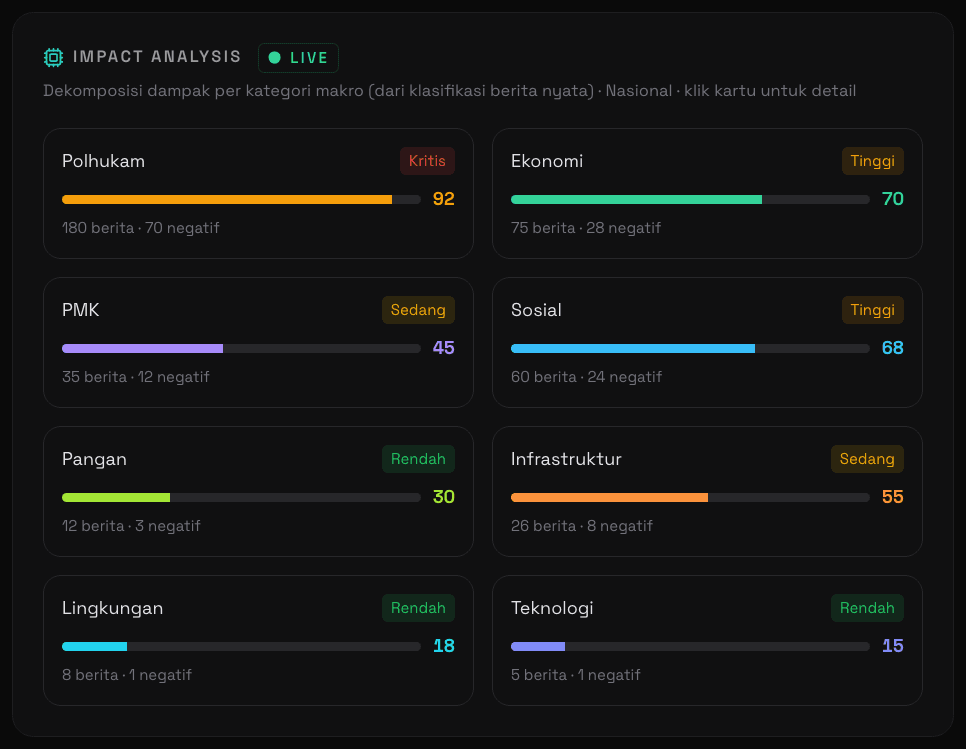Click the Ekonomi green progress bar

[690, 200]
